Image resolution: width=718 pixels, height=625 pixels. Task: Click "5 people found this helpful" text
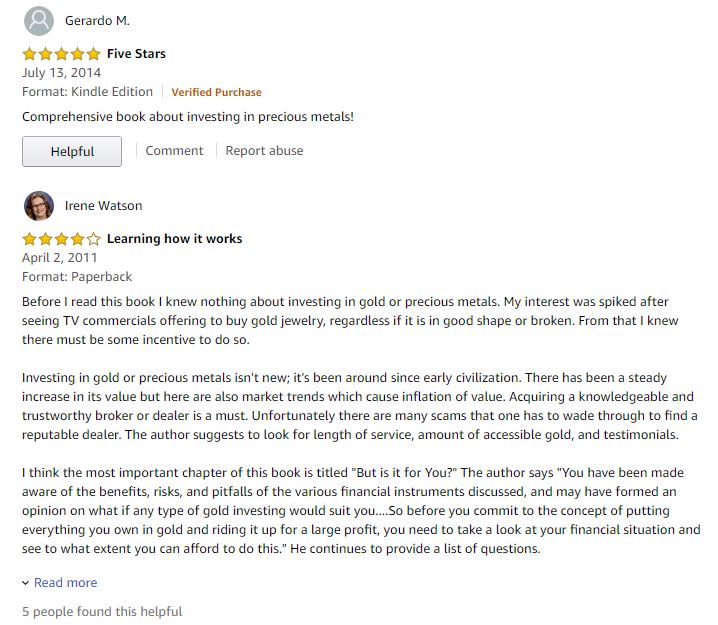(102, 611)
